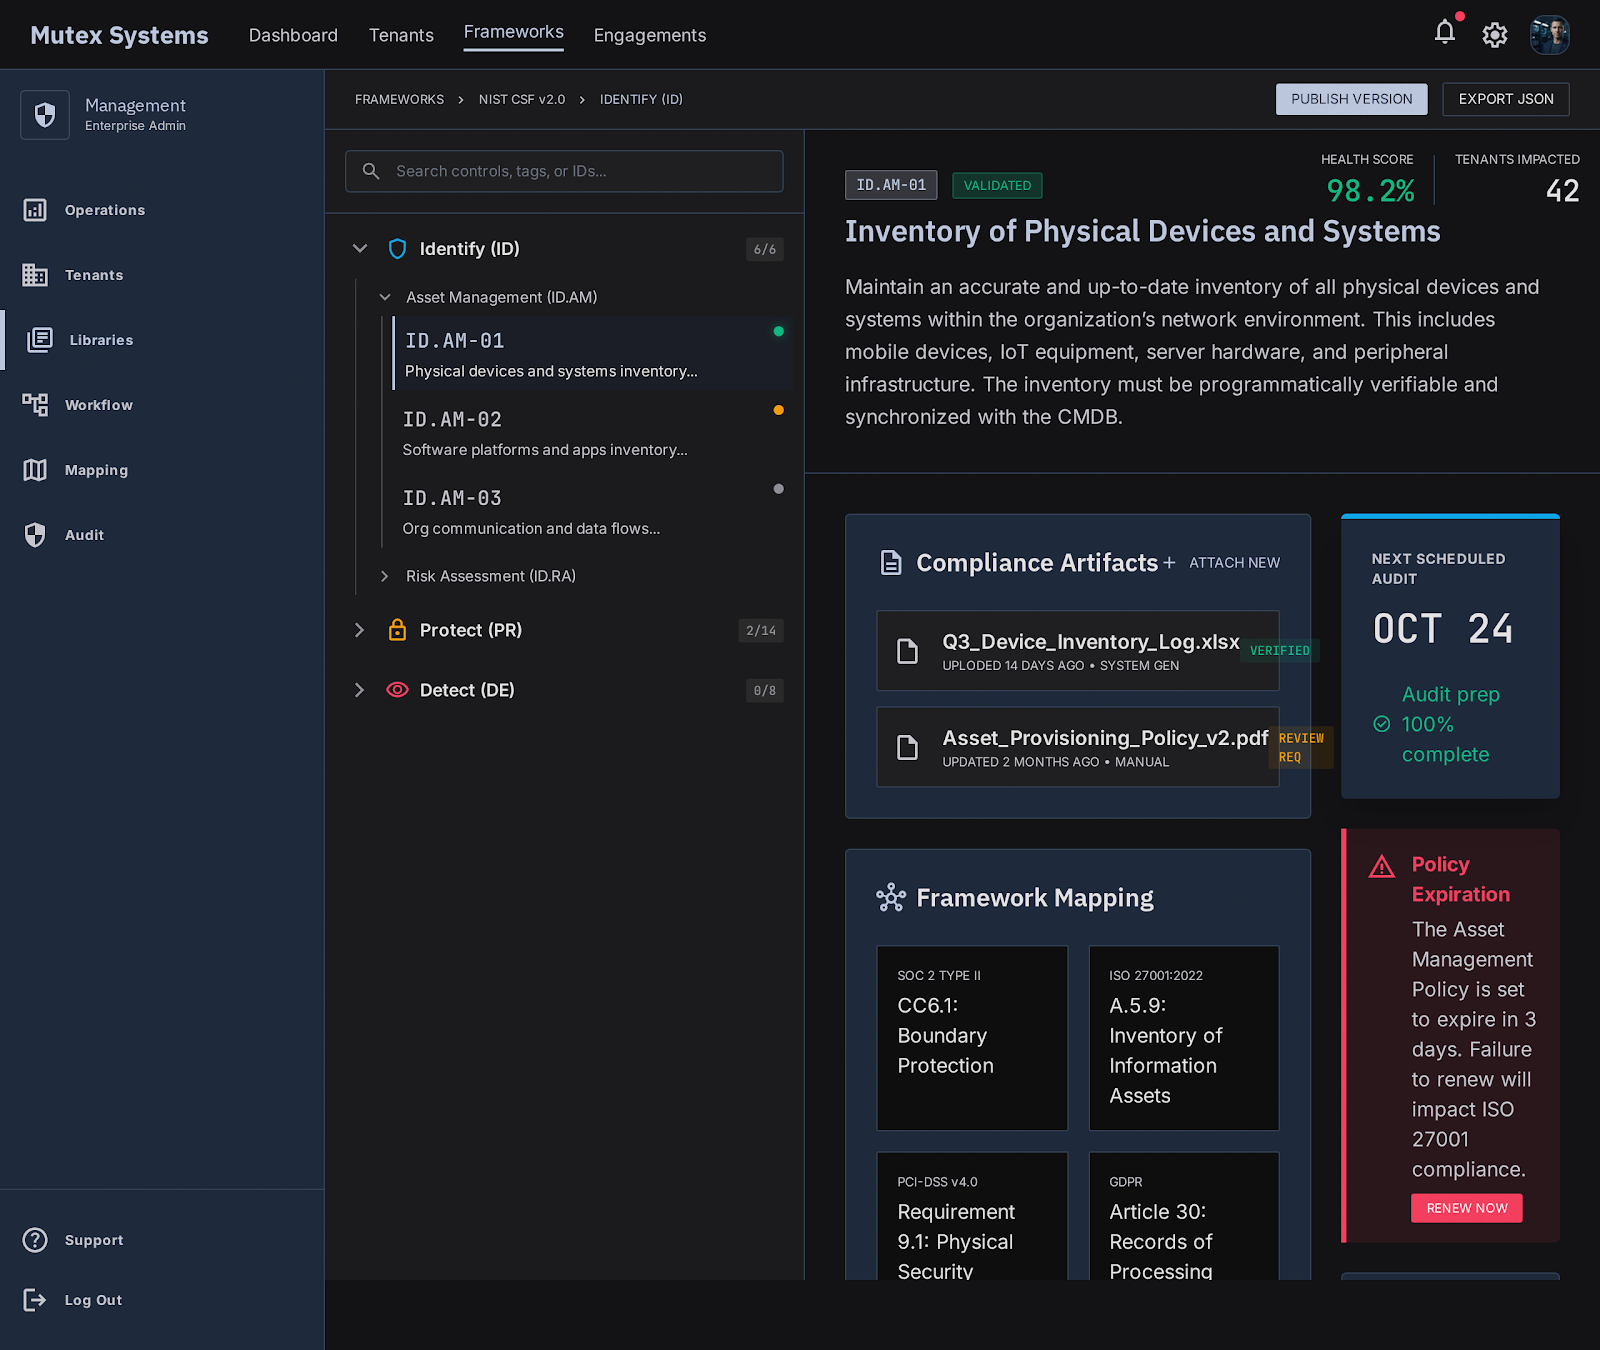Open SOC 2 CC6.1 Boundary Protection card
The height and width of the screenshot is (1350, 1600).
tap(972, 1038)
